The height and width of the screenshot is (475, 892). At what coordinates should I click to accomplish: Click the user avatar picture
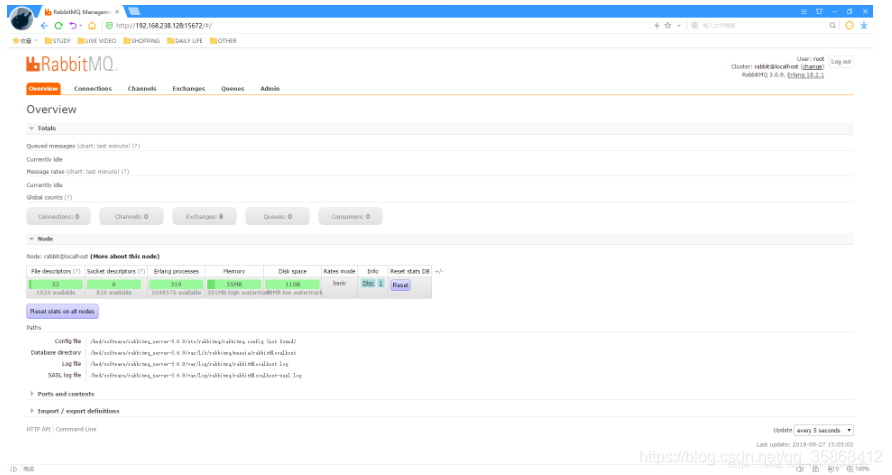point(21,18)
